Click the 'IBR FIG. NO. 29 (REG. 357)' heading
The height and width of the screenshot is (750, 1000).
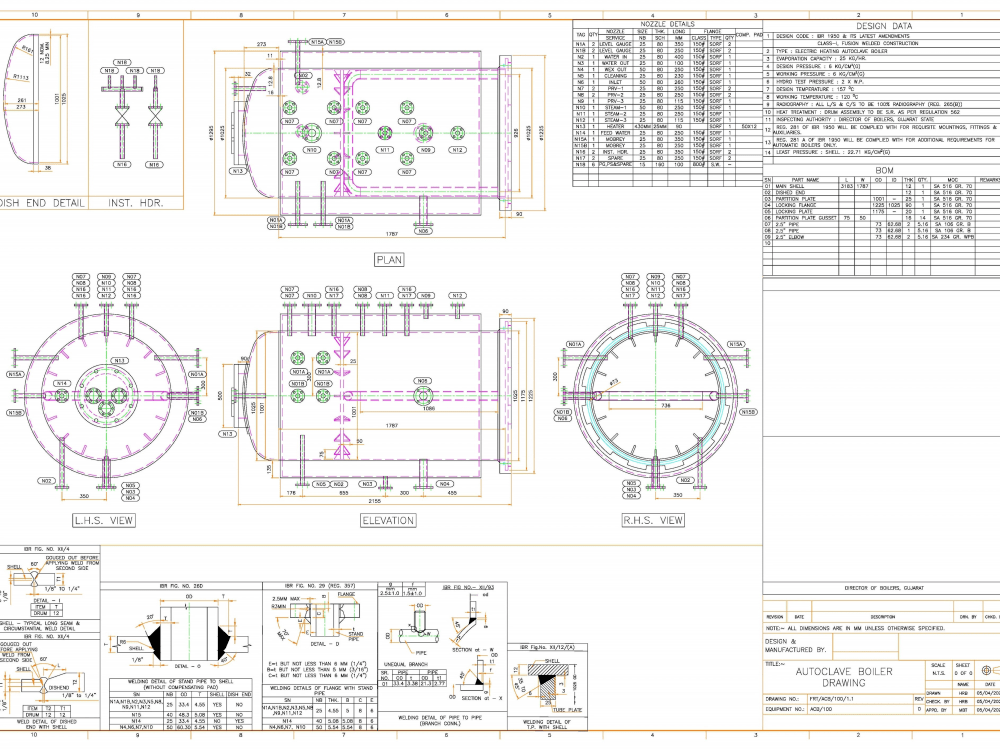point(320,585)
